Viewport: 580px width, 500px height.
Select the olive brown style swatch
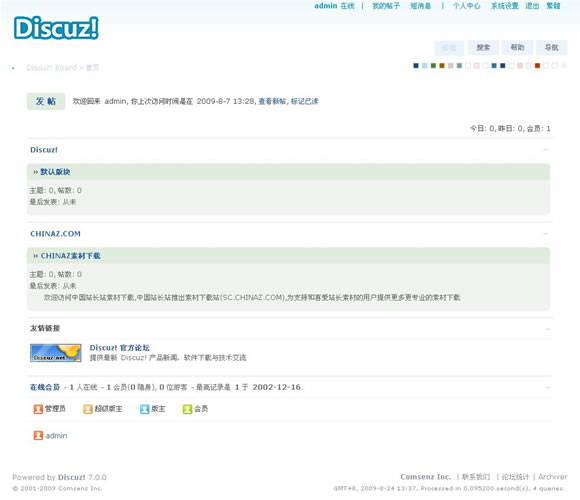(442, 66)
